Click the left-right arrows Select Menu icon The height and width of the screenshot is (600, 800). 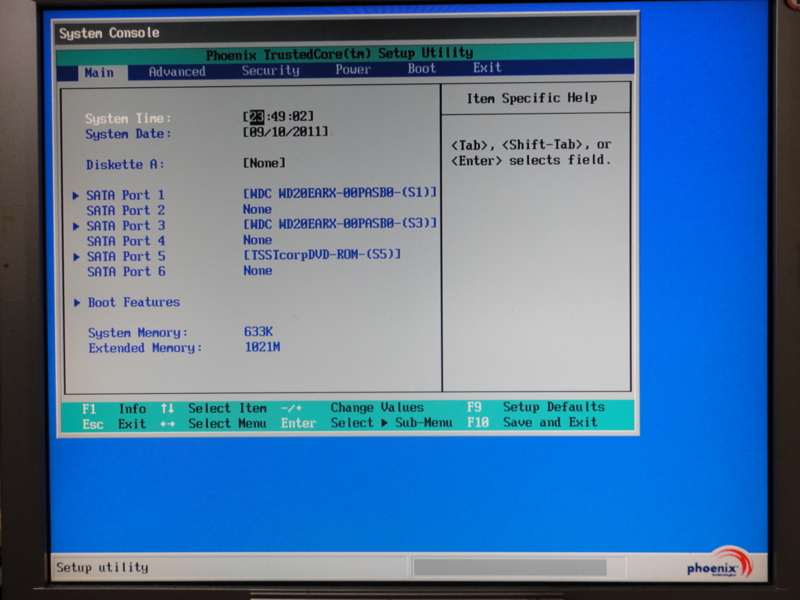(167, 424)
